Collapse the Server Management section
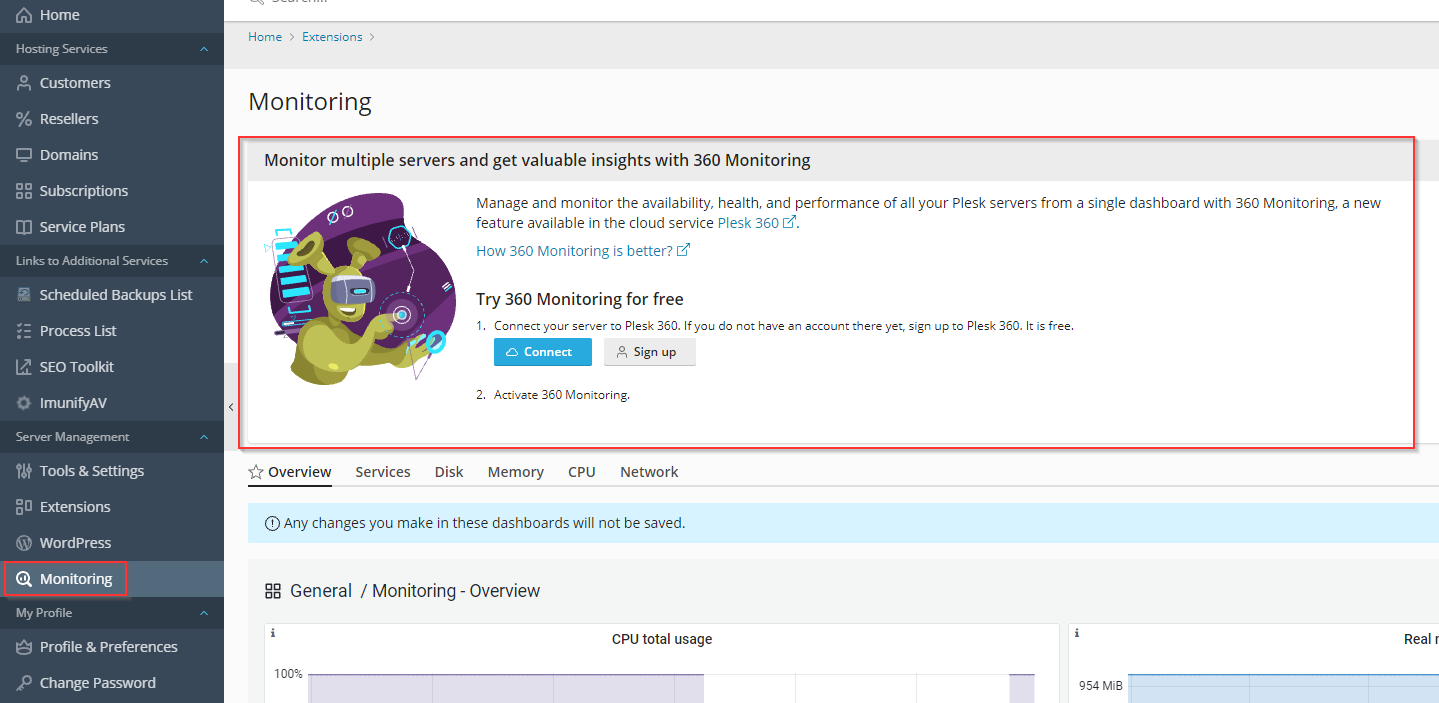1439x703 pixels. (204, 437)
